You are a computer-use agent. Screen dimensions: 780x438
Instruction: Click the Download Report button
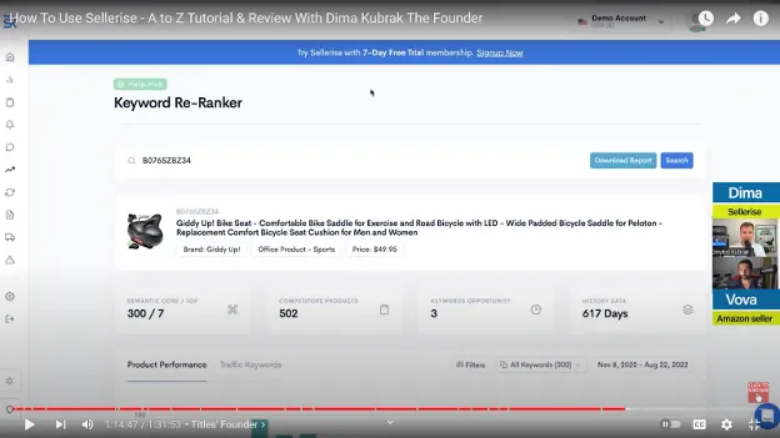623,160
